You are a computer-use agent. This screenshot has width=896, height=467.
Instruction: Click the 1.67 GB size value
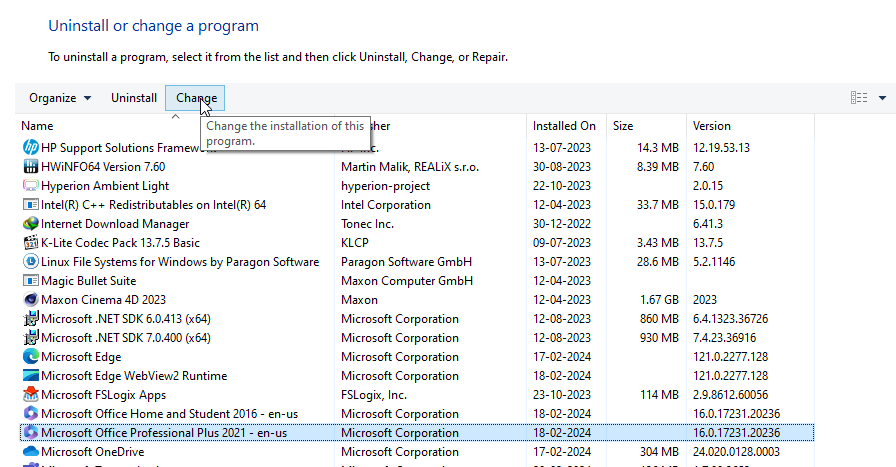click(659, 300)
